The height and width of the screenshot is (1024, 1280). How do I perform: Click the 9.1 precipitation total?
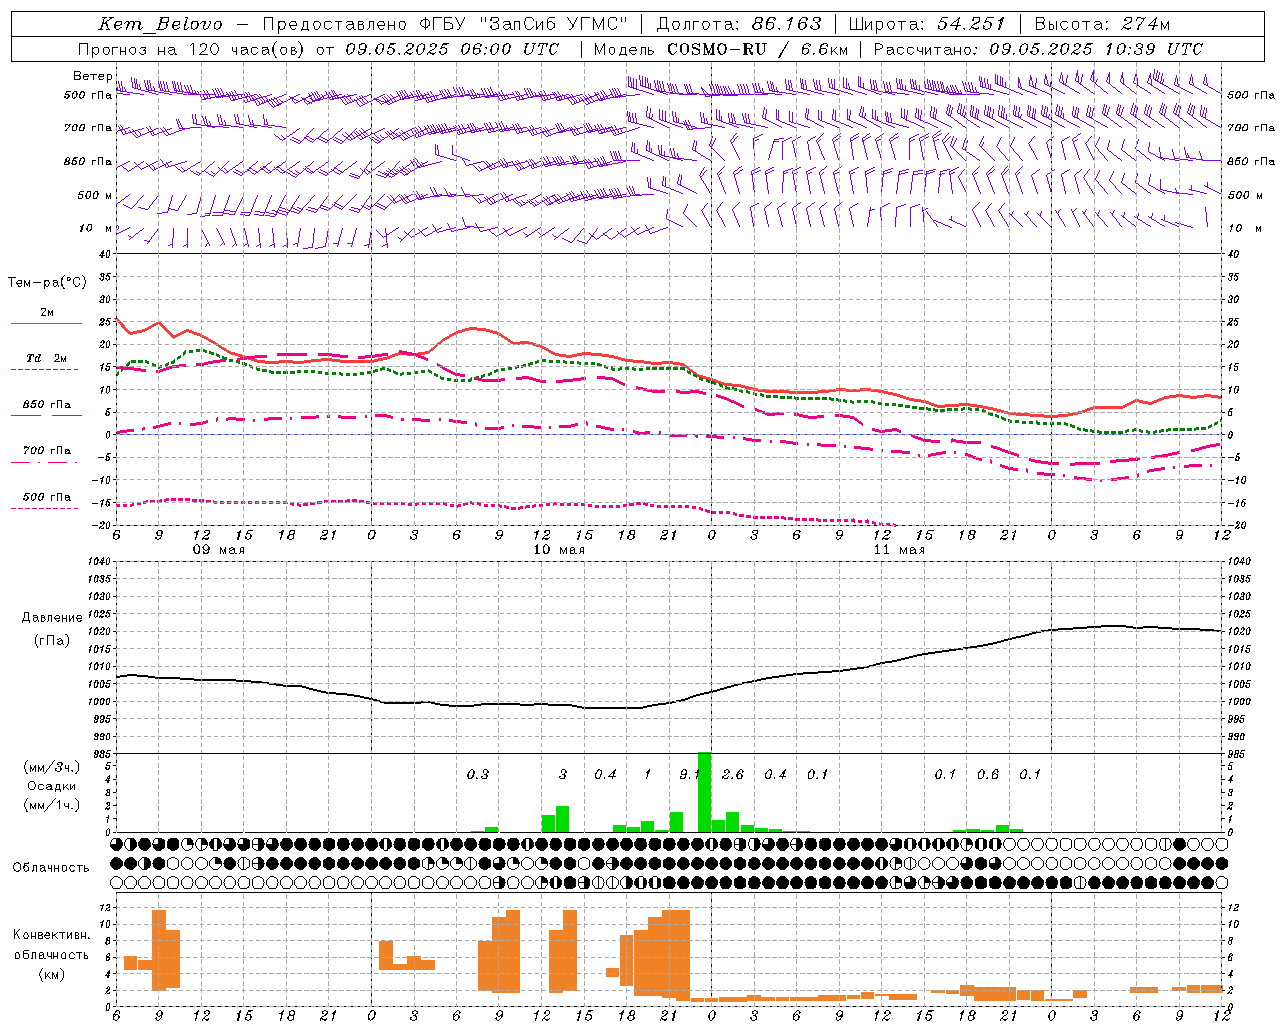(689, 774)
